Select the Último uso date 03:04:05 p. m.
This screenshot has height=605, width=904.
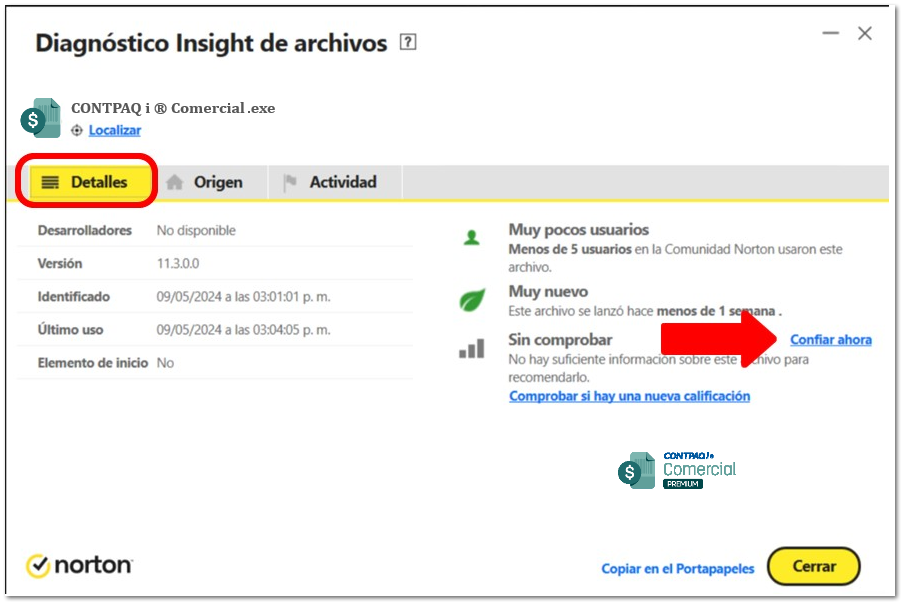[243, 330]
